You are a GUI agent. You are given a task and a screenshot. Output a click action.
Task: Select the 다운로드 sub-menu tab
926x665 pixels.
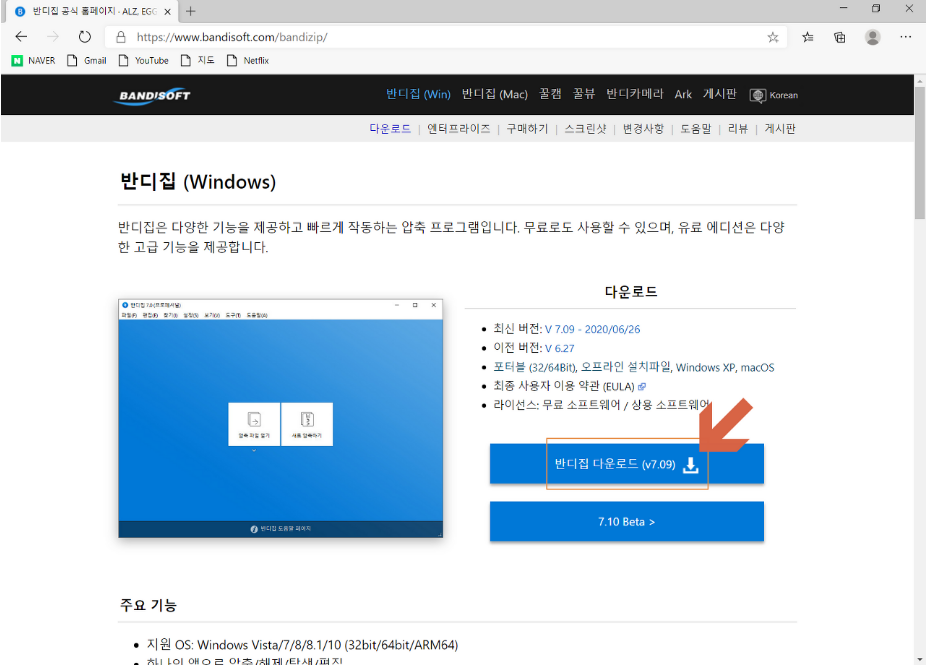pyautogui.click(x=390, y=129)
